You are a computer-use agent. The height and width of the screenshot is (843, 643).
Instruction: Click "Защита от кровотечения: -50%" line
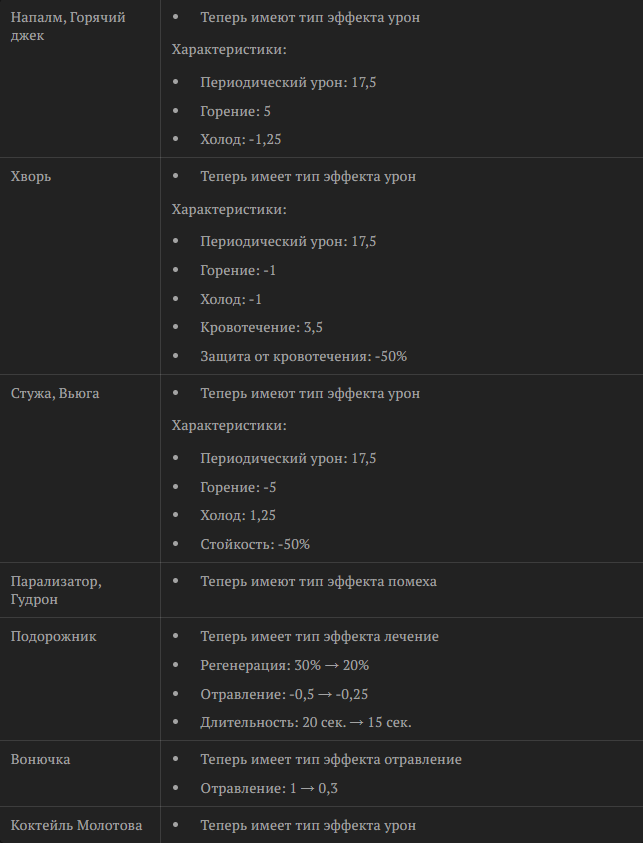(304, 356)
